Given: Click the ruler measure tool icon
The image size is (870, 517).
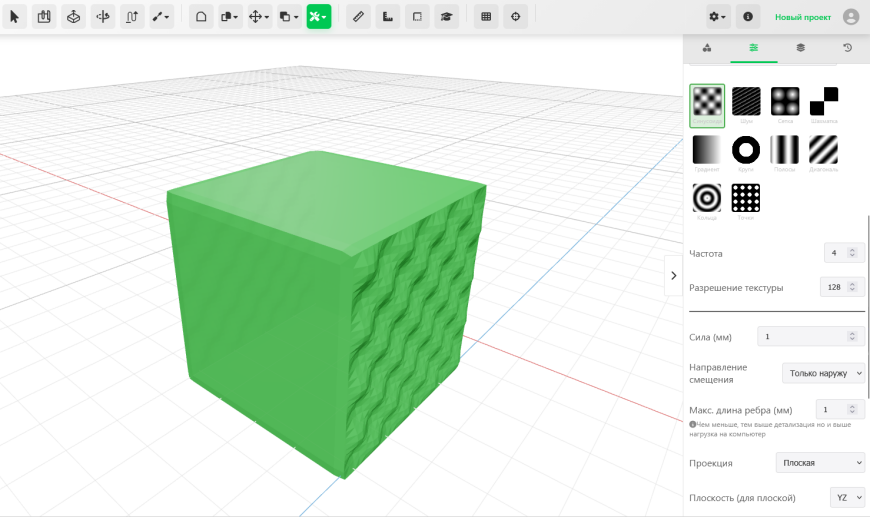Looking at the screenshot, I should point(358,17).
